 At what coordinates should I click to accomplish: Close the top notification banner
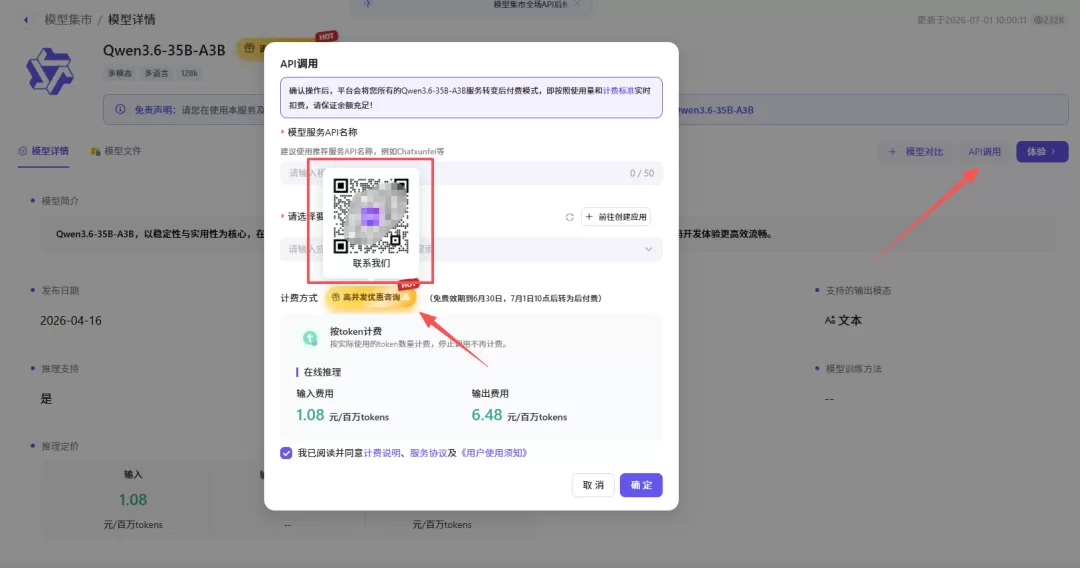click(577, 4)
